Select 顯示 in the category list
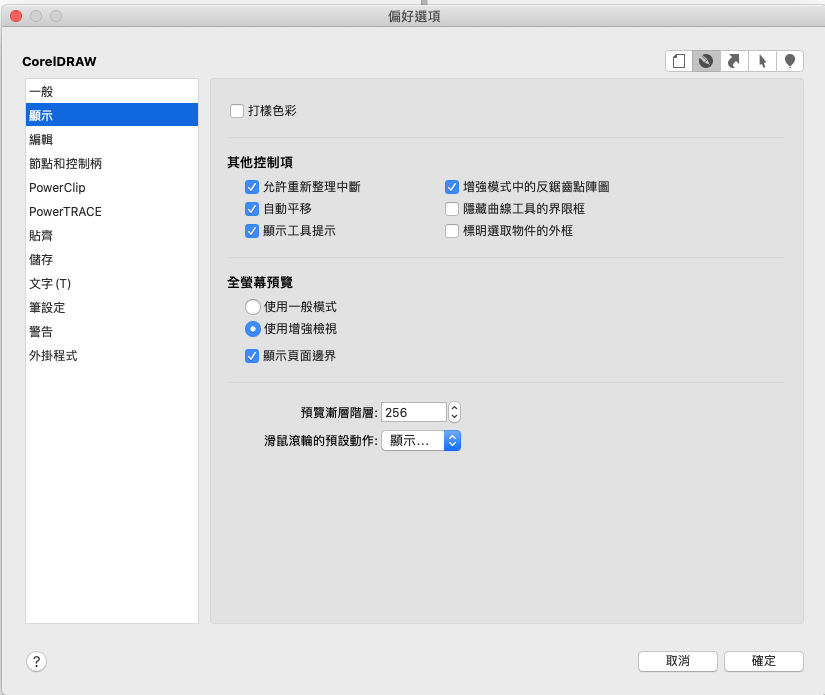The image size is (825, 695). [x=112, y=115]
